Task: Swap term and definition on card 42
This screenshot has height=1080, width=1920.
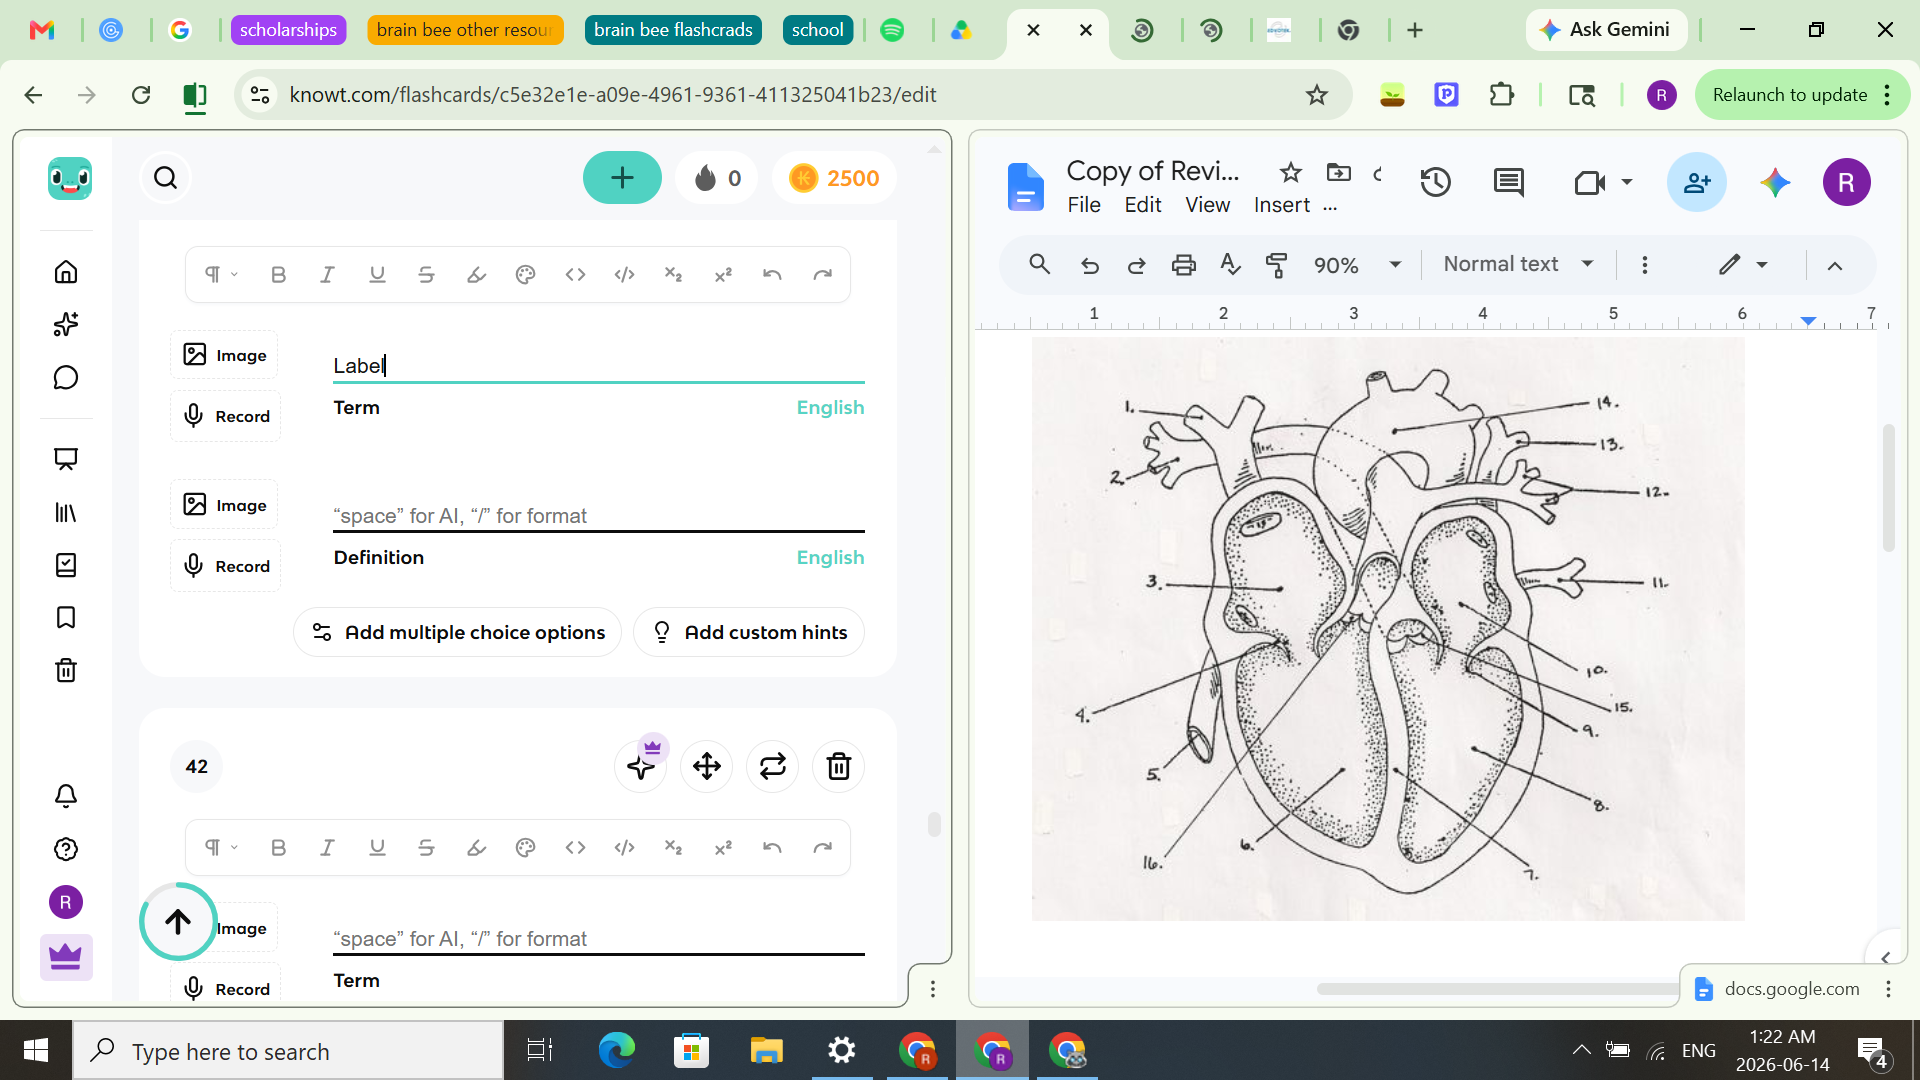Action: (x=773, y=767)
